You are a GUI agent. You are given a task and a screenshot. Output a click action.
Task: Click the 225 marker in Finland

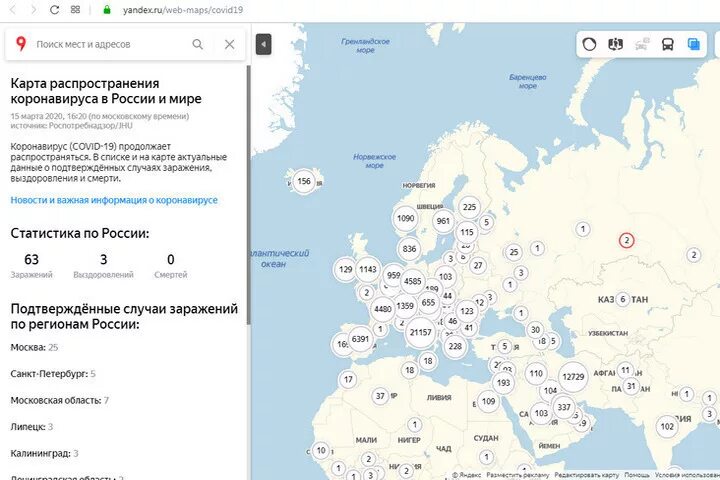click(x=469, y=207)
